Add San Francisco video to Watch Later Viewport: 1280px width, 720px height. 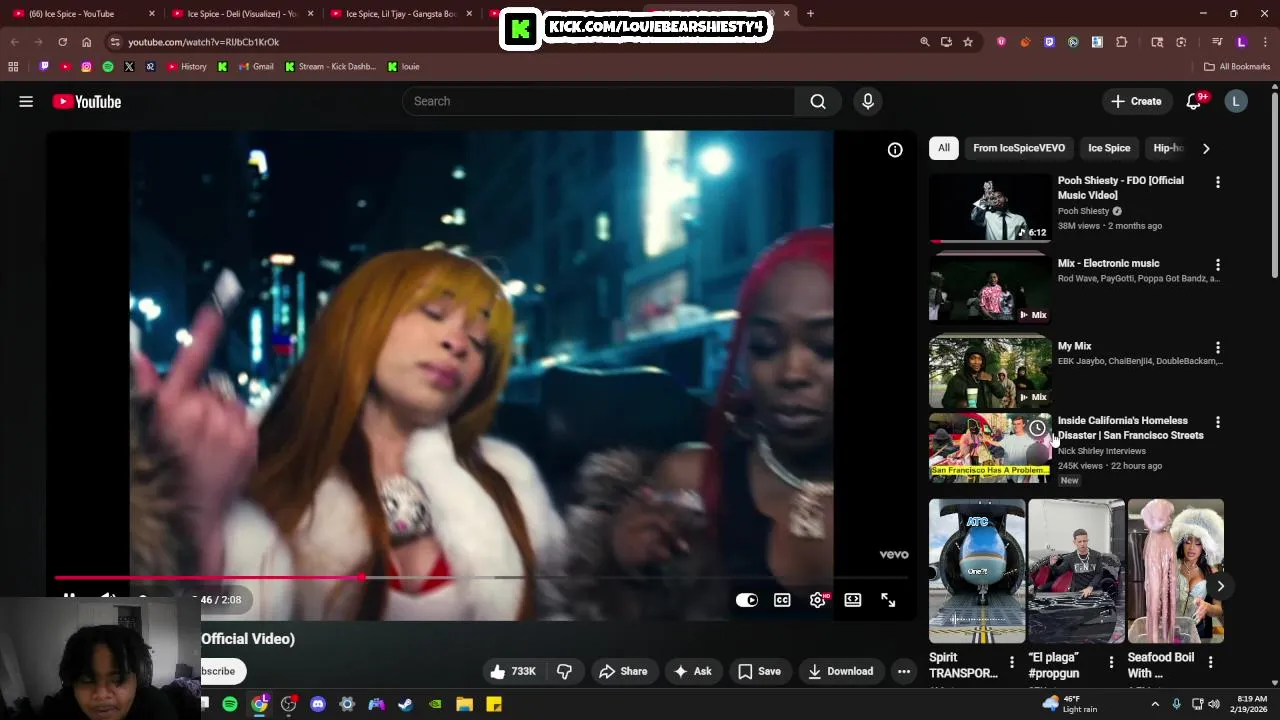coord(1037,428)
